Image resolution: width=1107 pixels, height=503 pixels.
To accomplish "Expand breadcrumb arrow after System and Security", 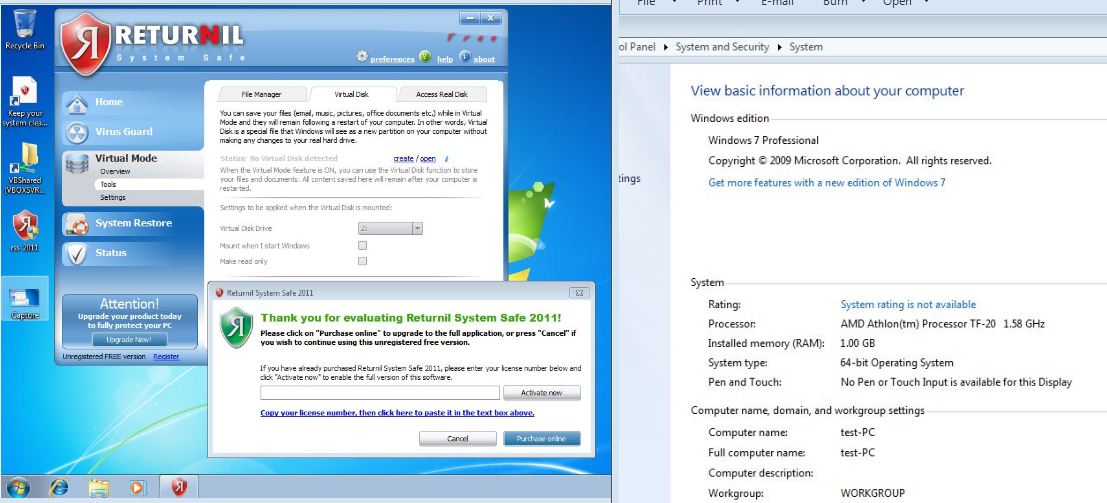I will (x=779, y=47).
